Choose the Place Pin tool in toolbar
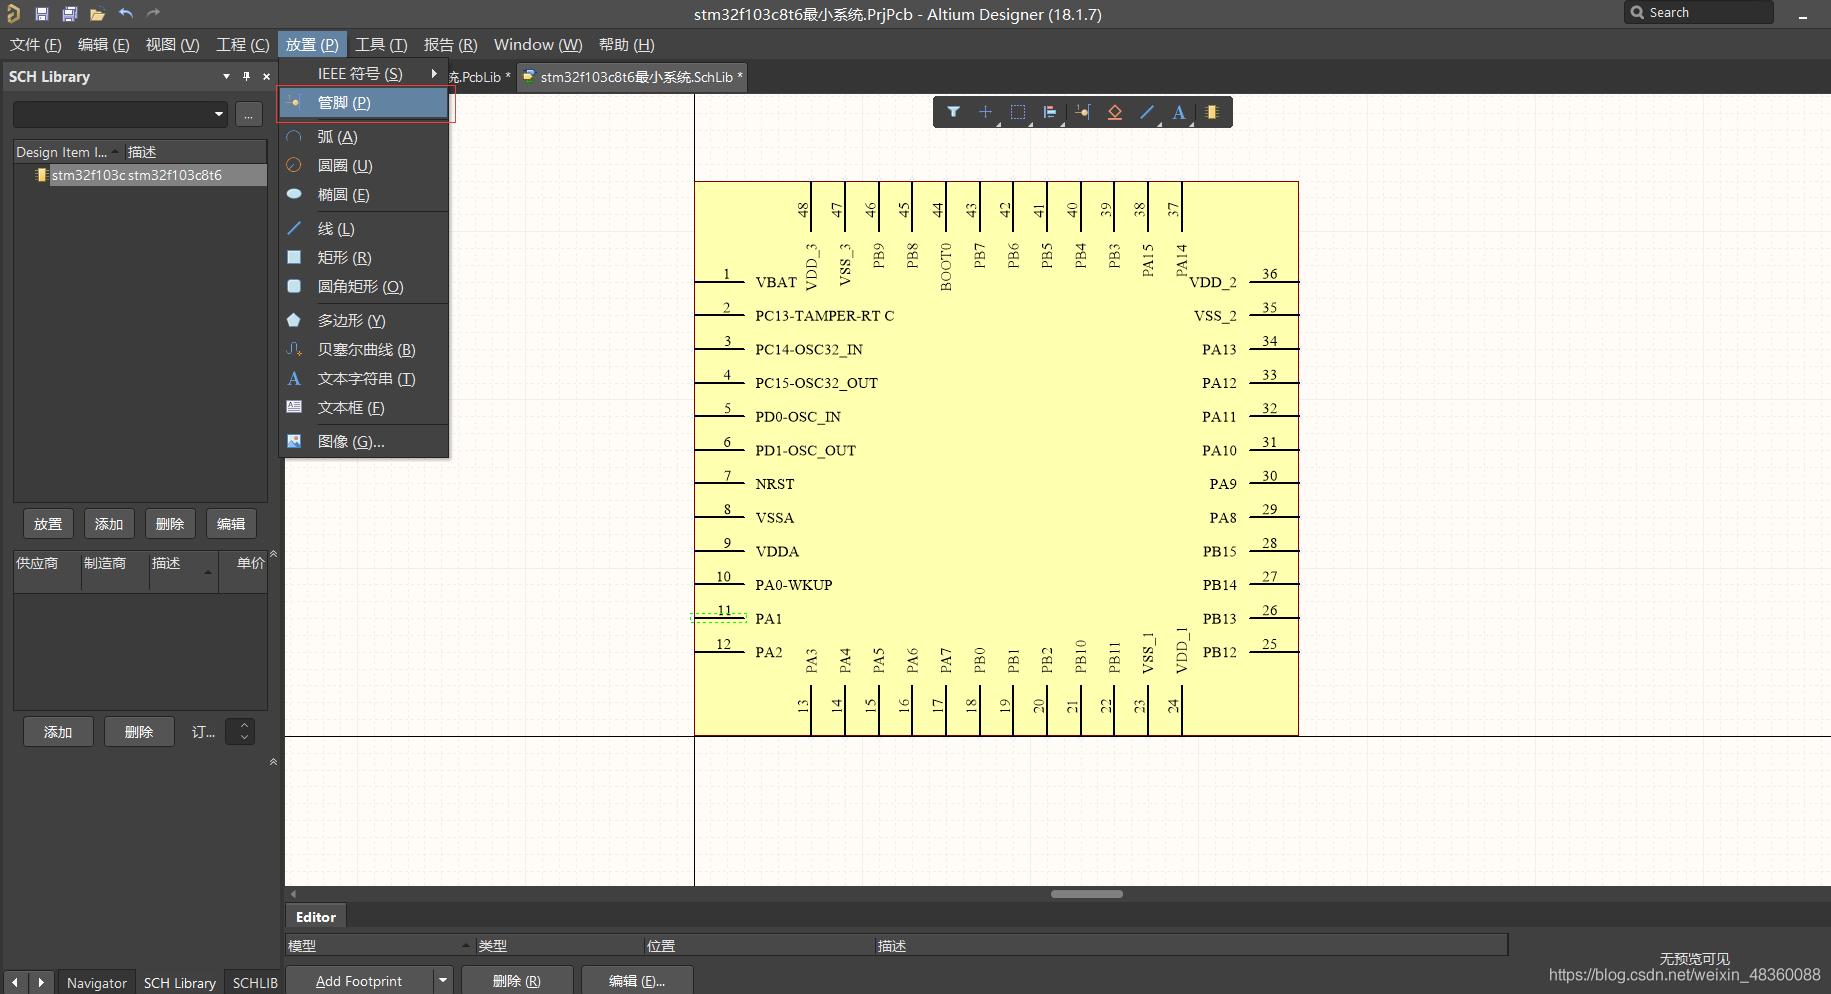 tap(1083, 112)
